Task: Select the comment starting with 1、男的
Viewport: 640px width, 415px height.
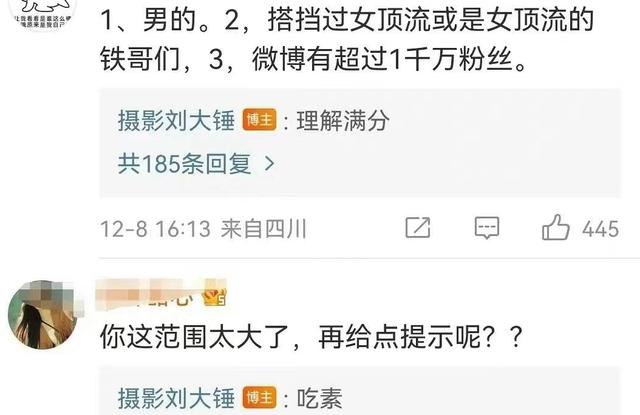Action: (347, 40)
